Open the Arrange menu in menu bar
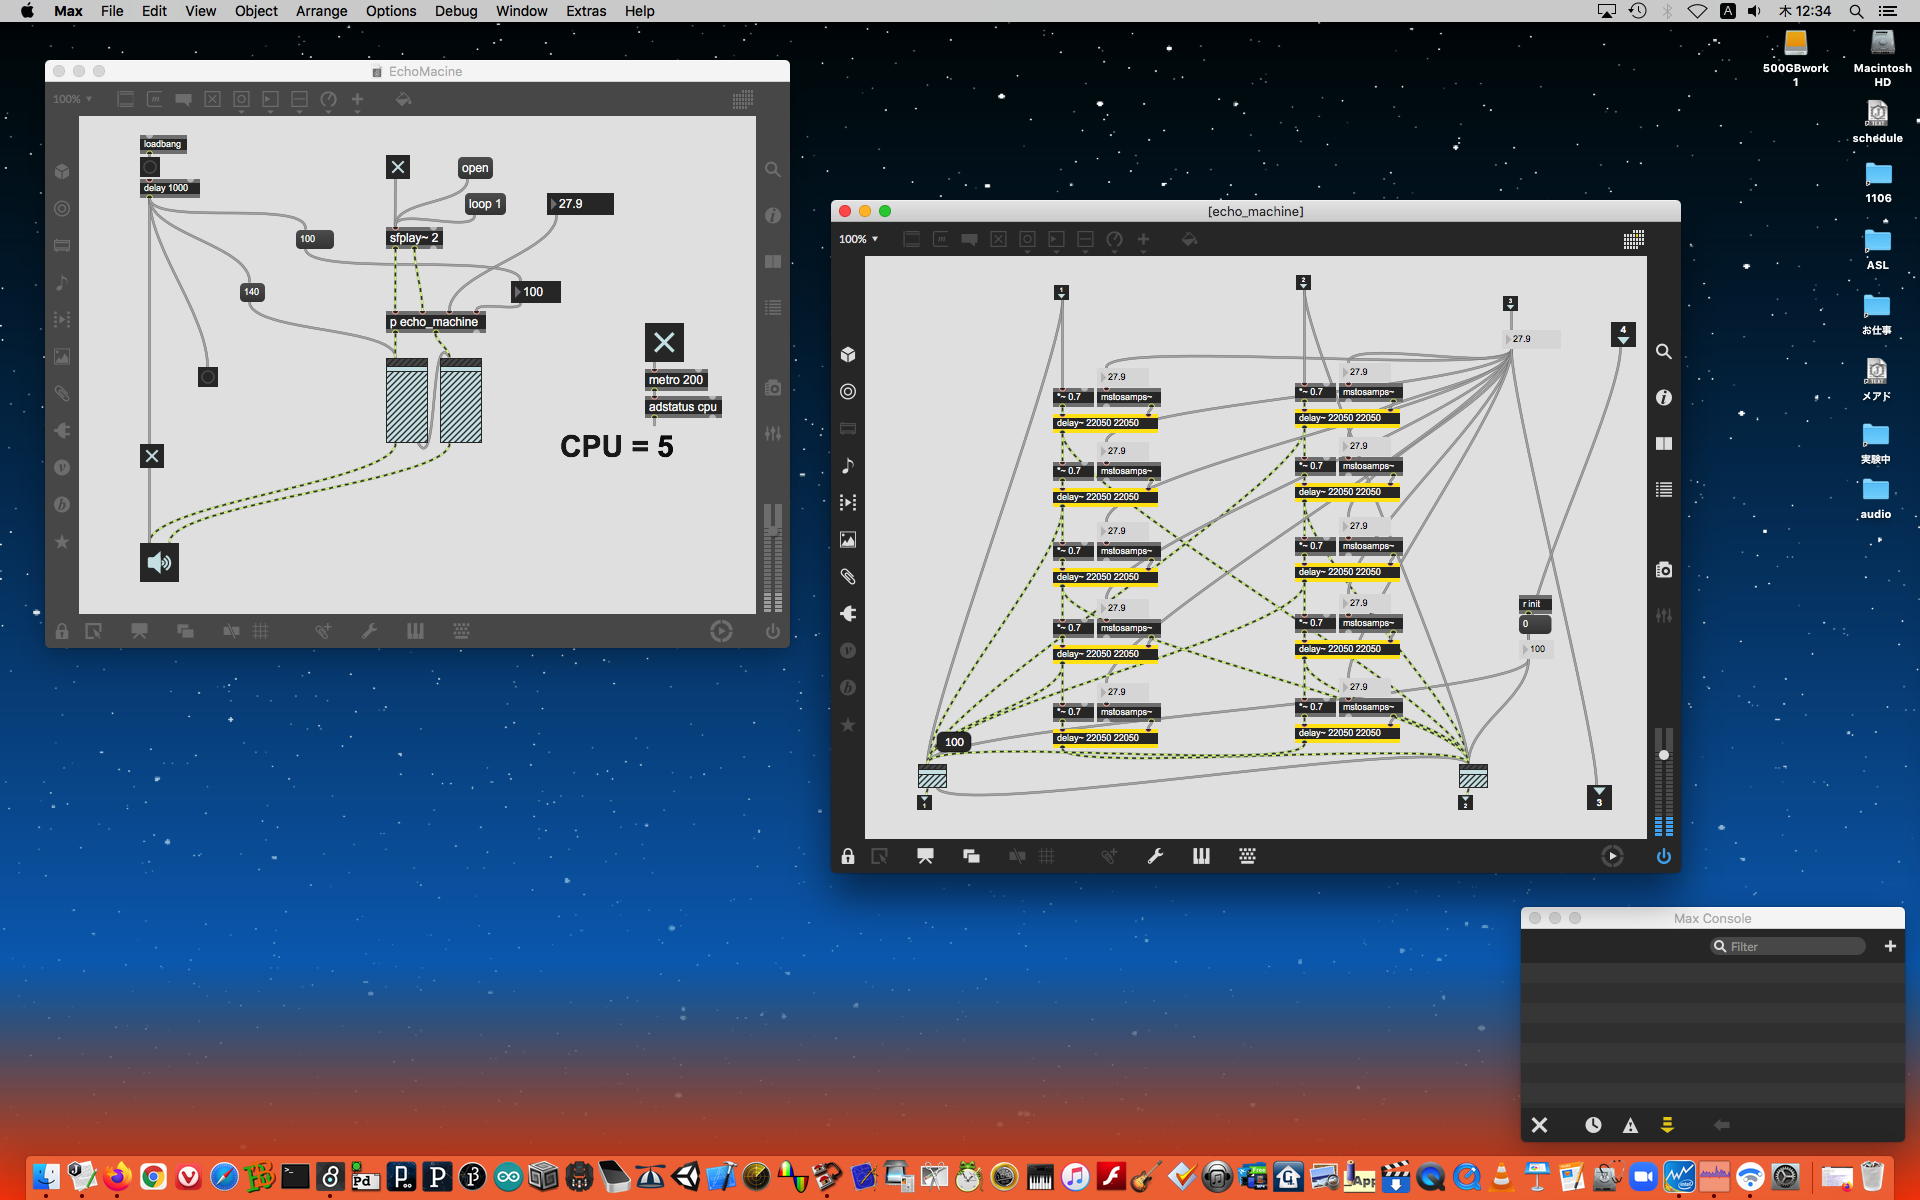Image resolution: width=1920 pixels, height=1200 pixels. pos(321,11)
